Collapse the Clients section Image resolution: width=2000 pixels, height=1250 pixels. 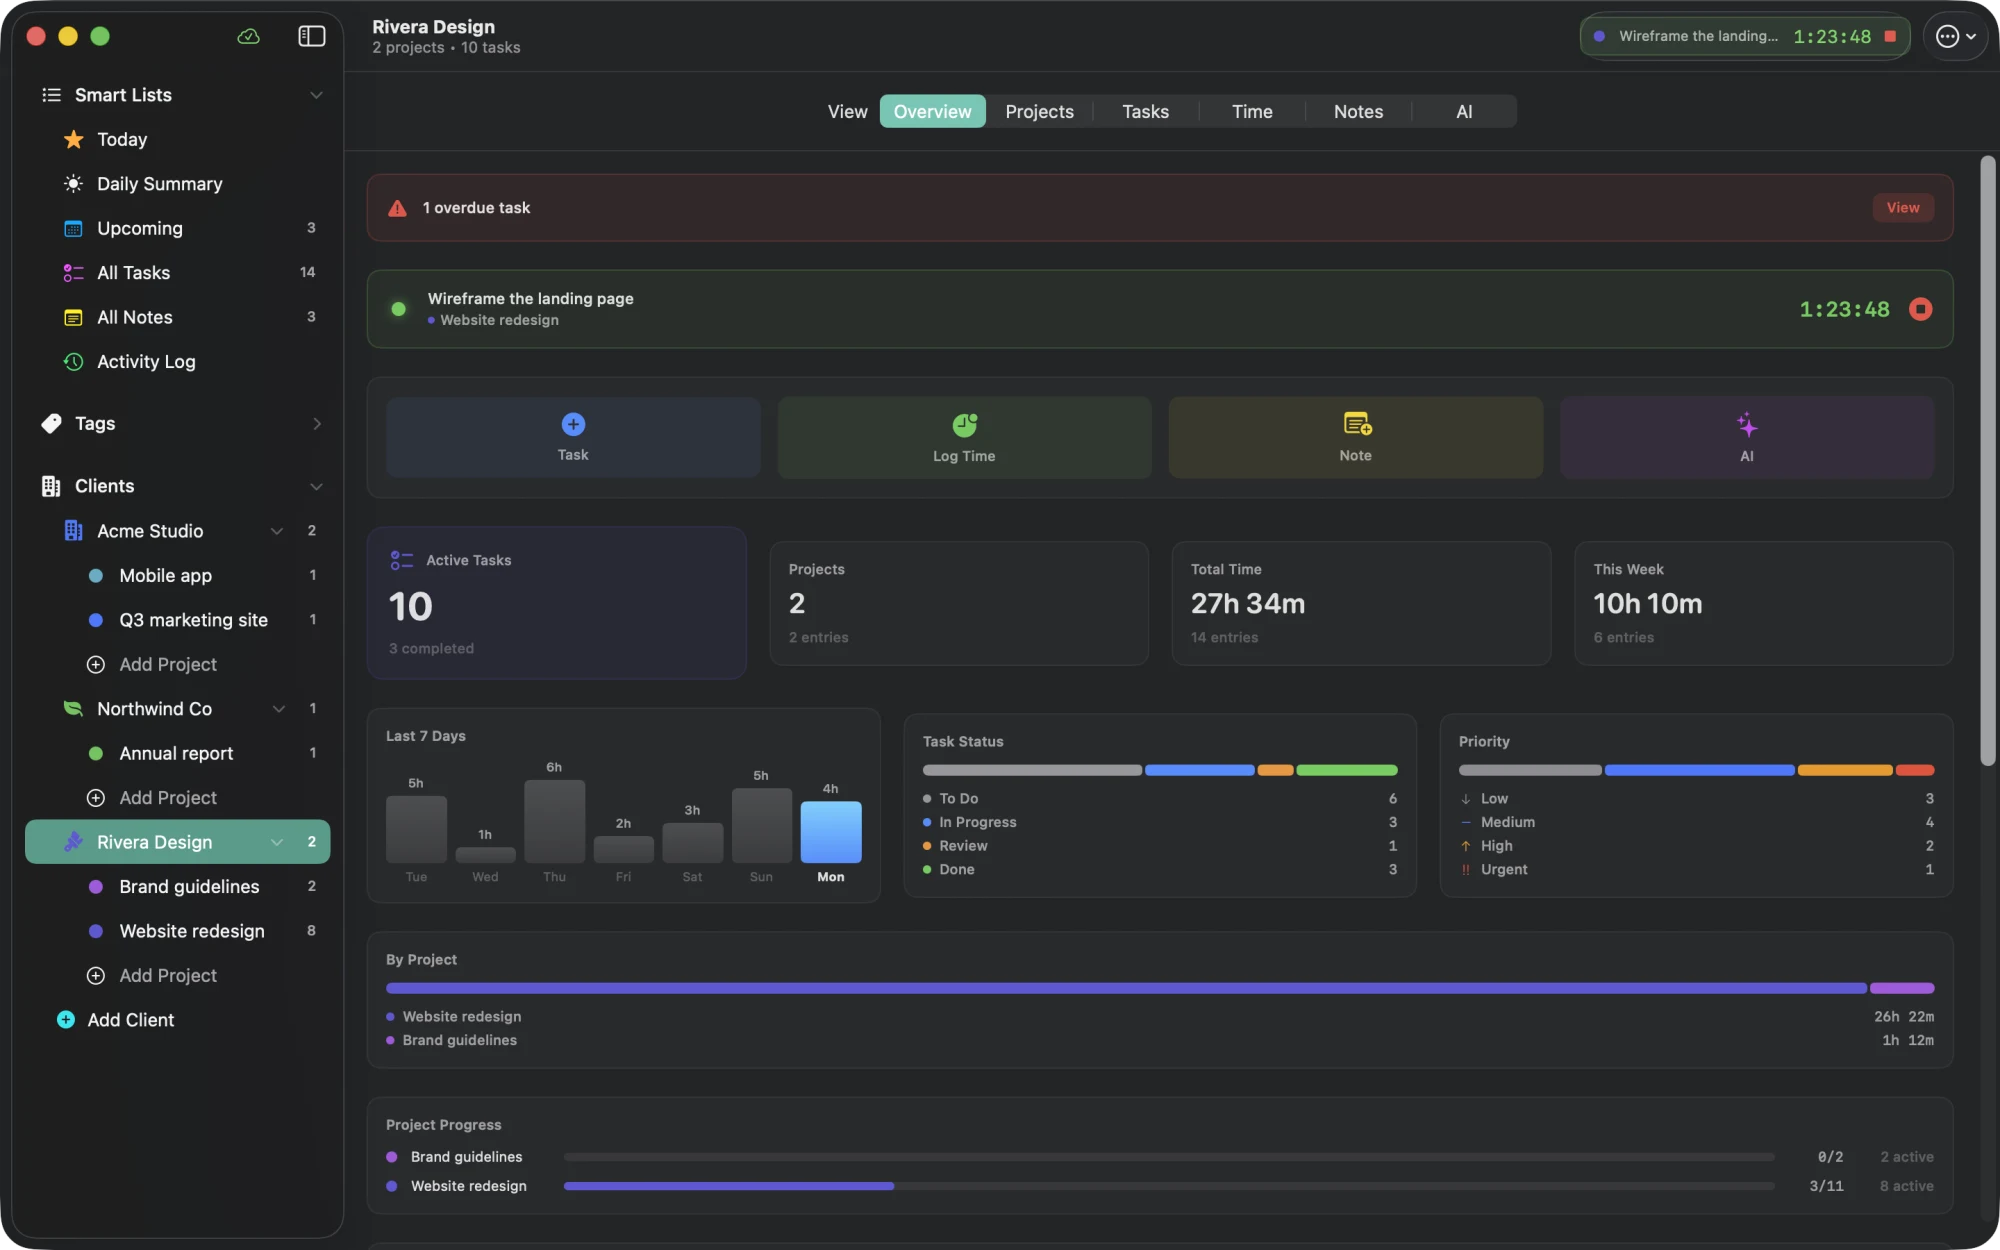click(316, 486)
